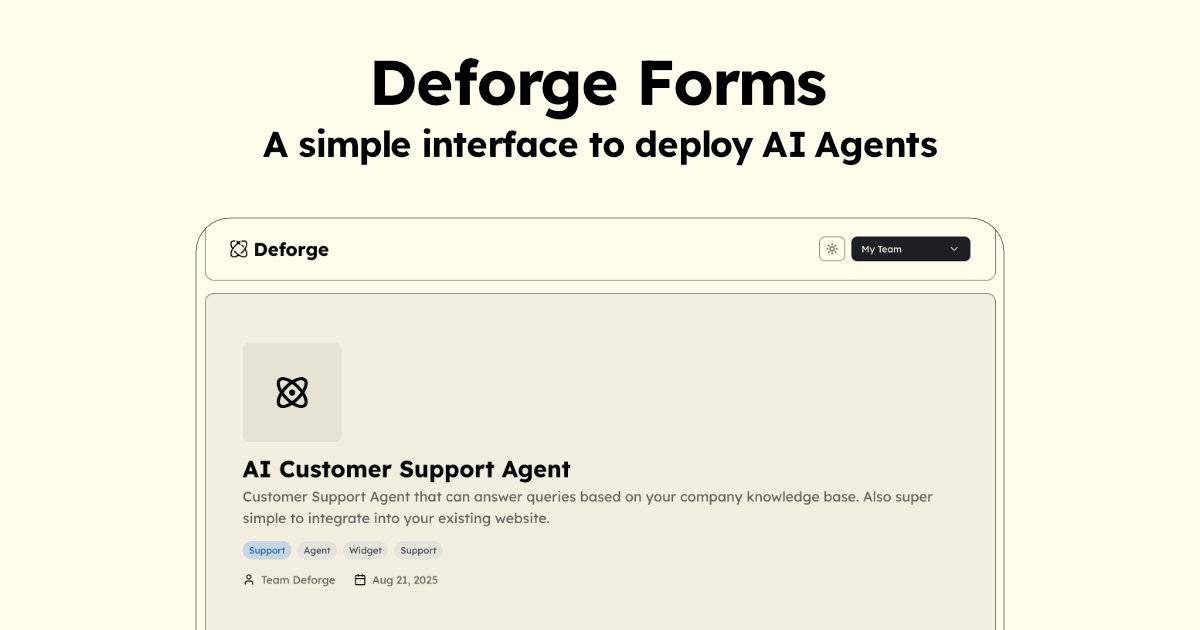The width and height of the screenshot is (1200, 630).
Task: Open the AI Customer Support Agent title
Action: pyautogui.click(x=406, y=469)
